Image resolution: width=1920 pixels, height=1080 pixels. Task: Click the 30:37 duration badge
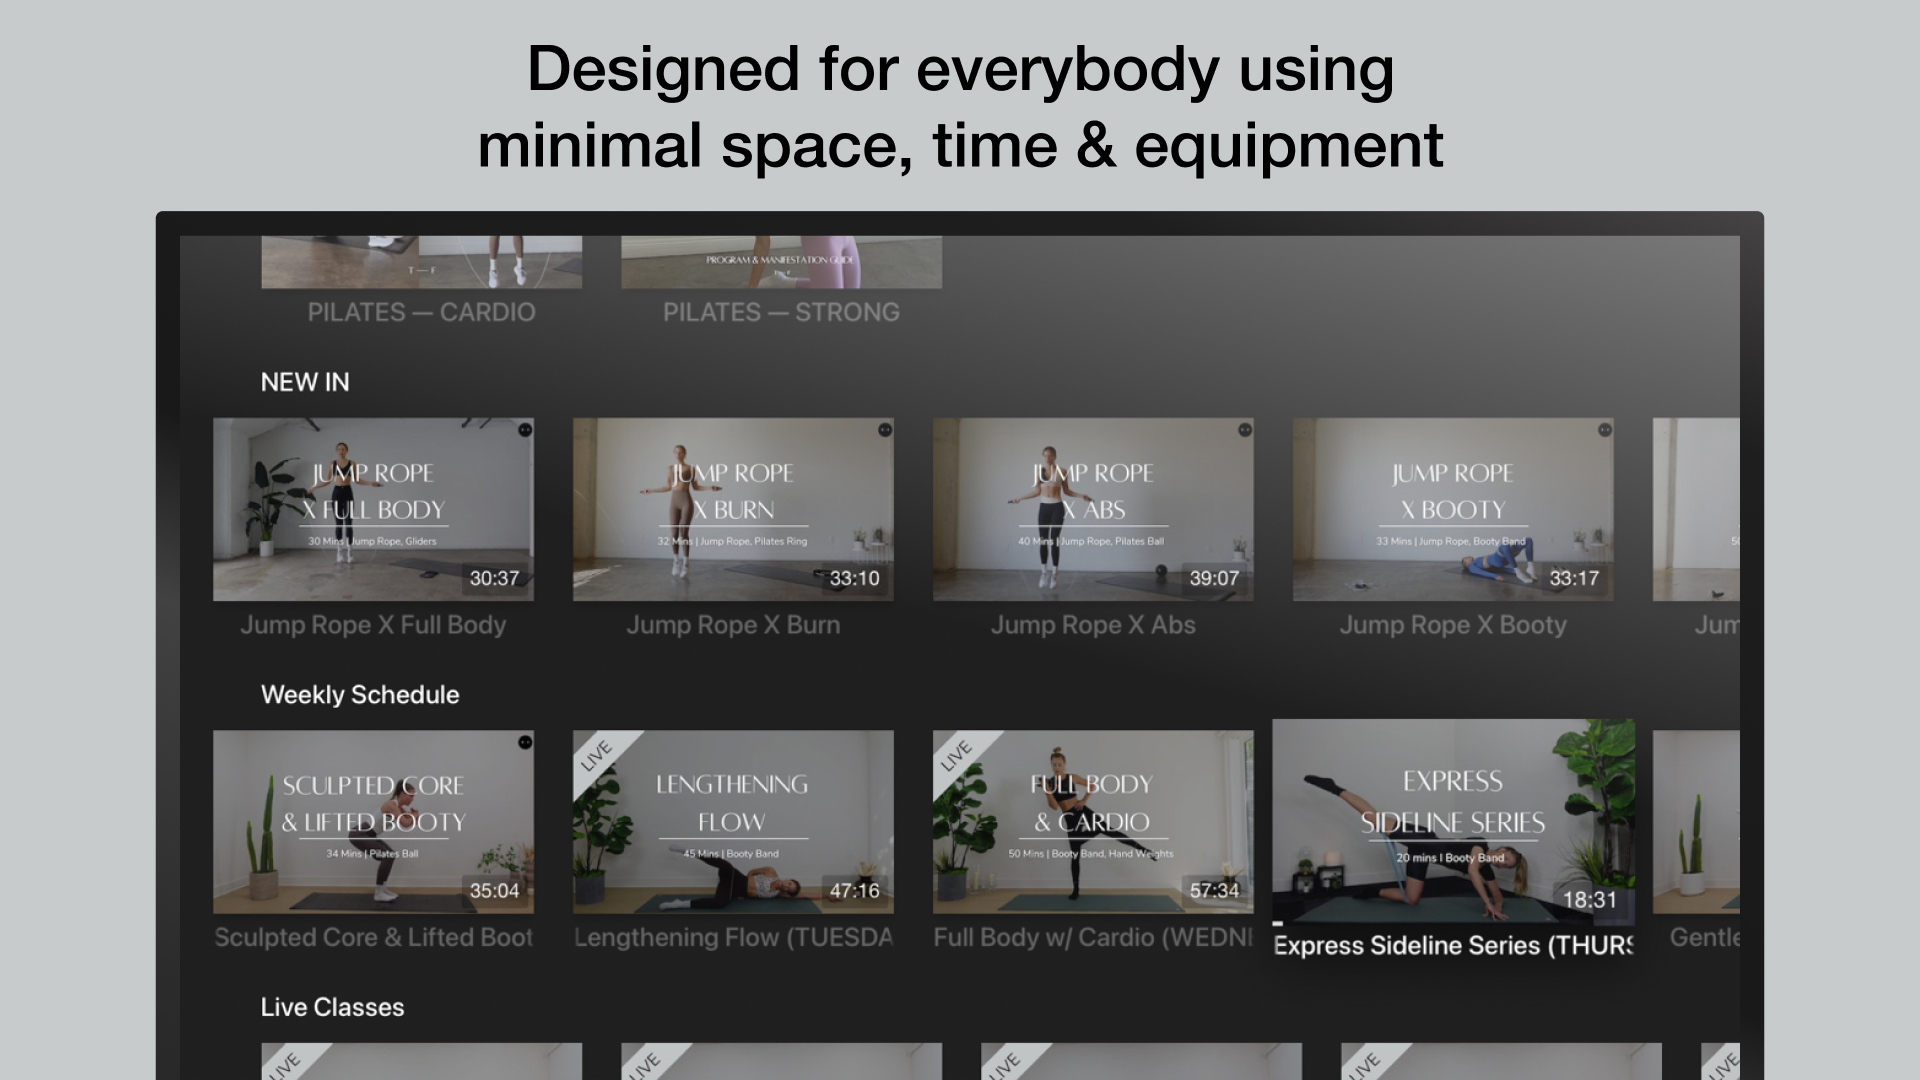[495, 578]
